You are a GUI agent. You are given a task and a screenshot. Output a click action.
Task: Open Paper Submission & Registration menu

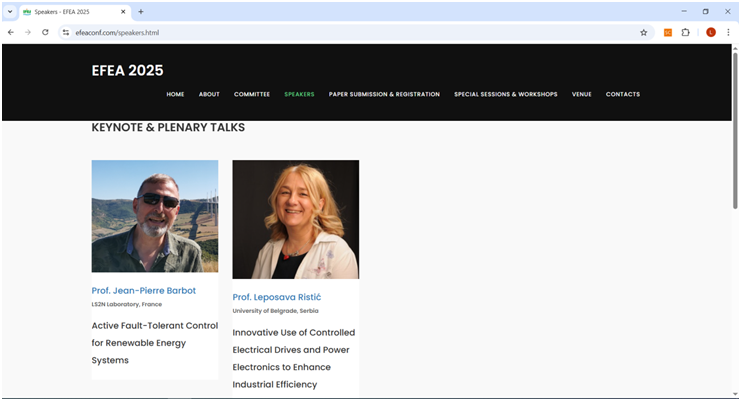(x=384, y=94)
